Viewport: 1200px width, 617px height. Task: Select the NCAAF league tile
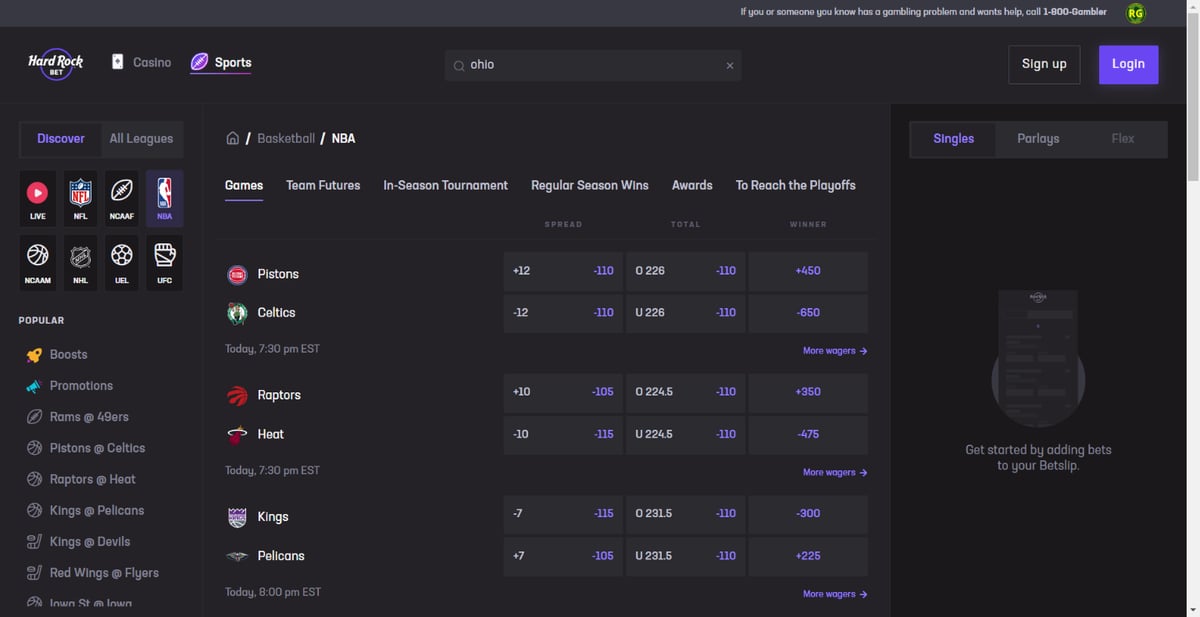(122, 198)
